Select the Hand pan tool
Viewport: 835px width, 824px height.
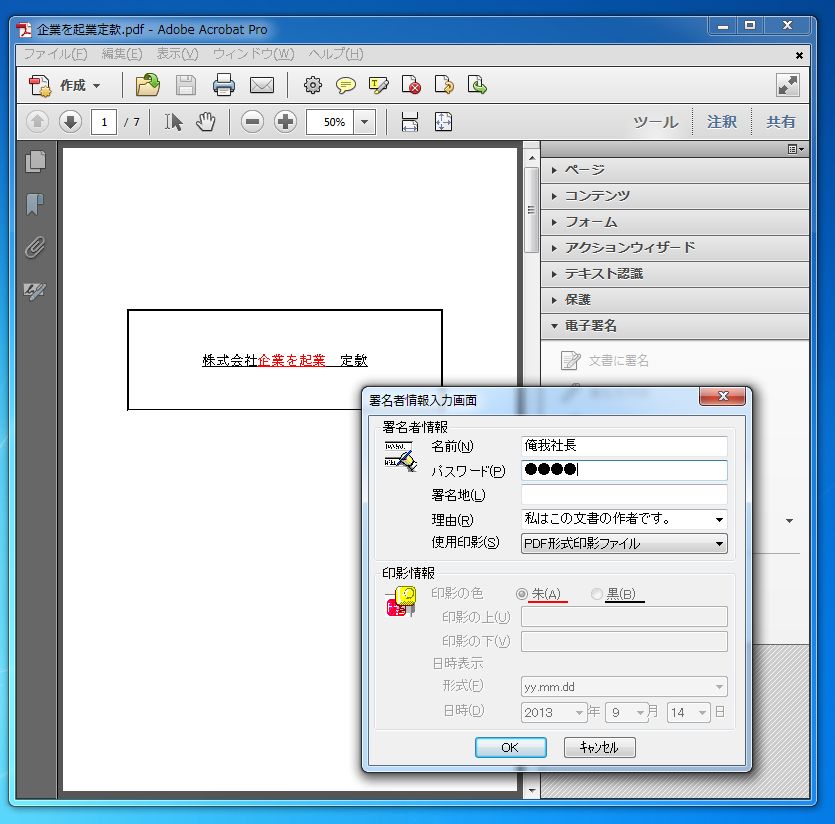(x=206, y=122)
